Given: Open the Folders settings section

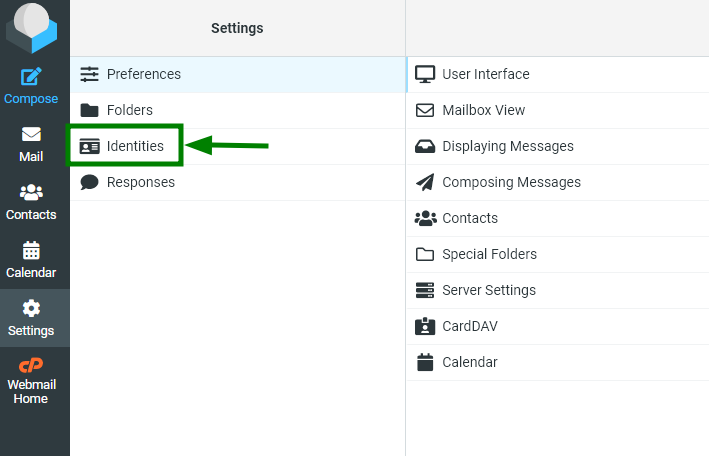Looking at the screenshot, I should pyautogui.click(x=238, y=110).
